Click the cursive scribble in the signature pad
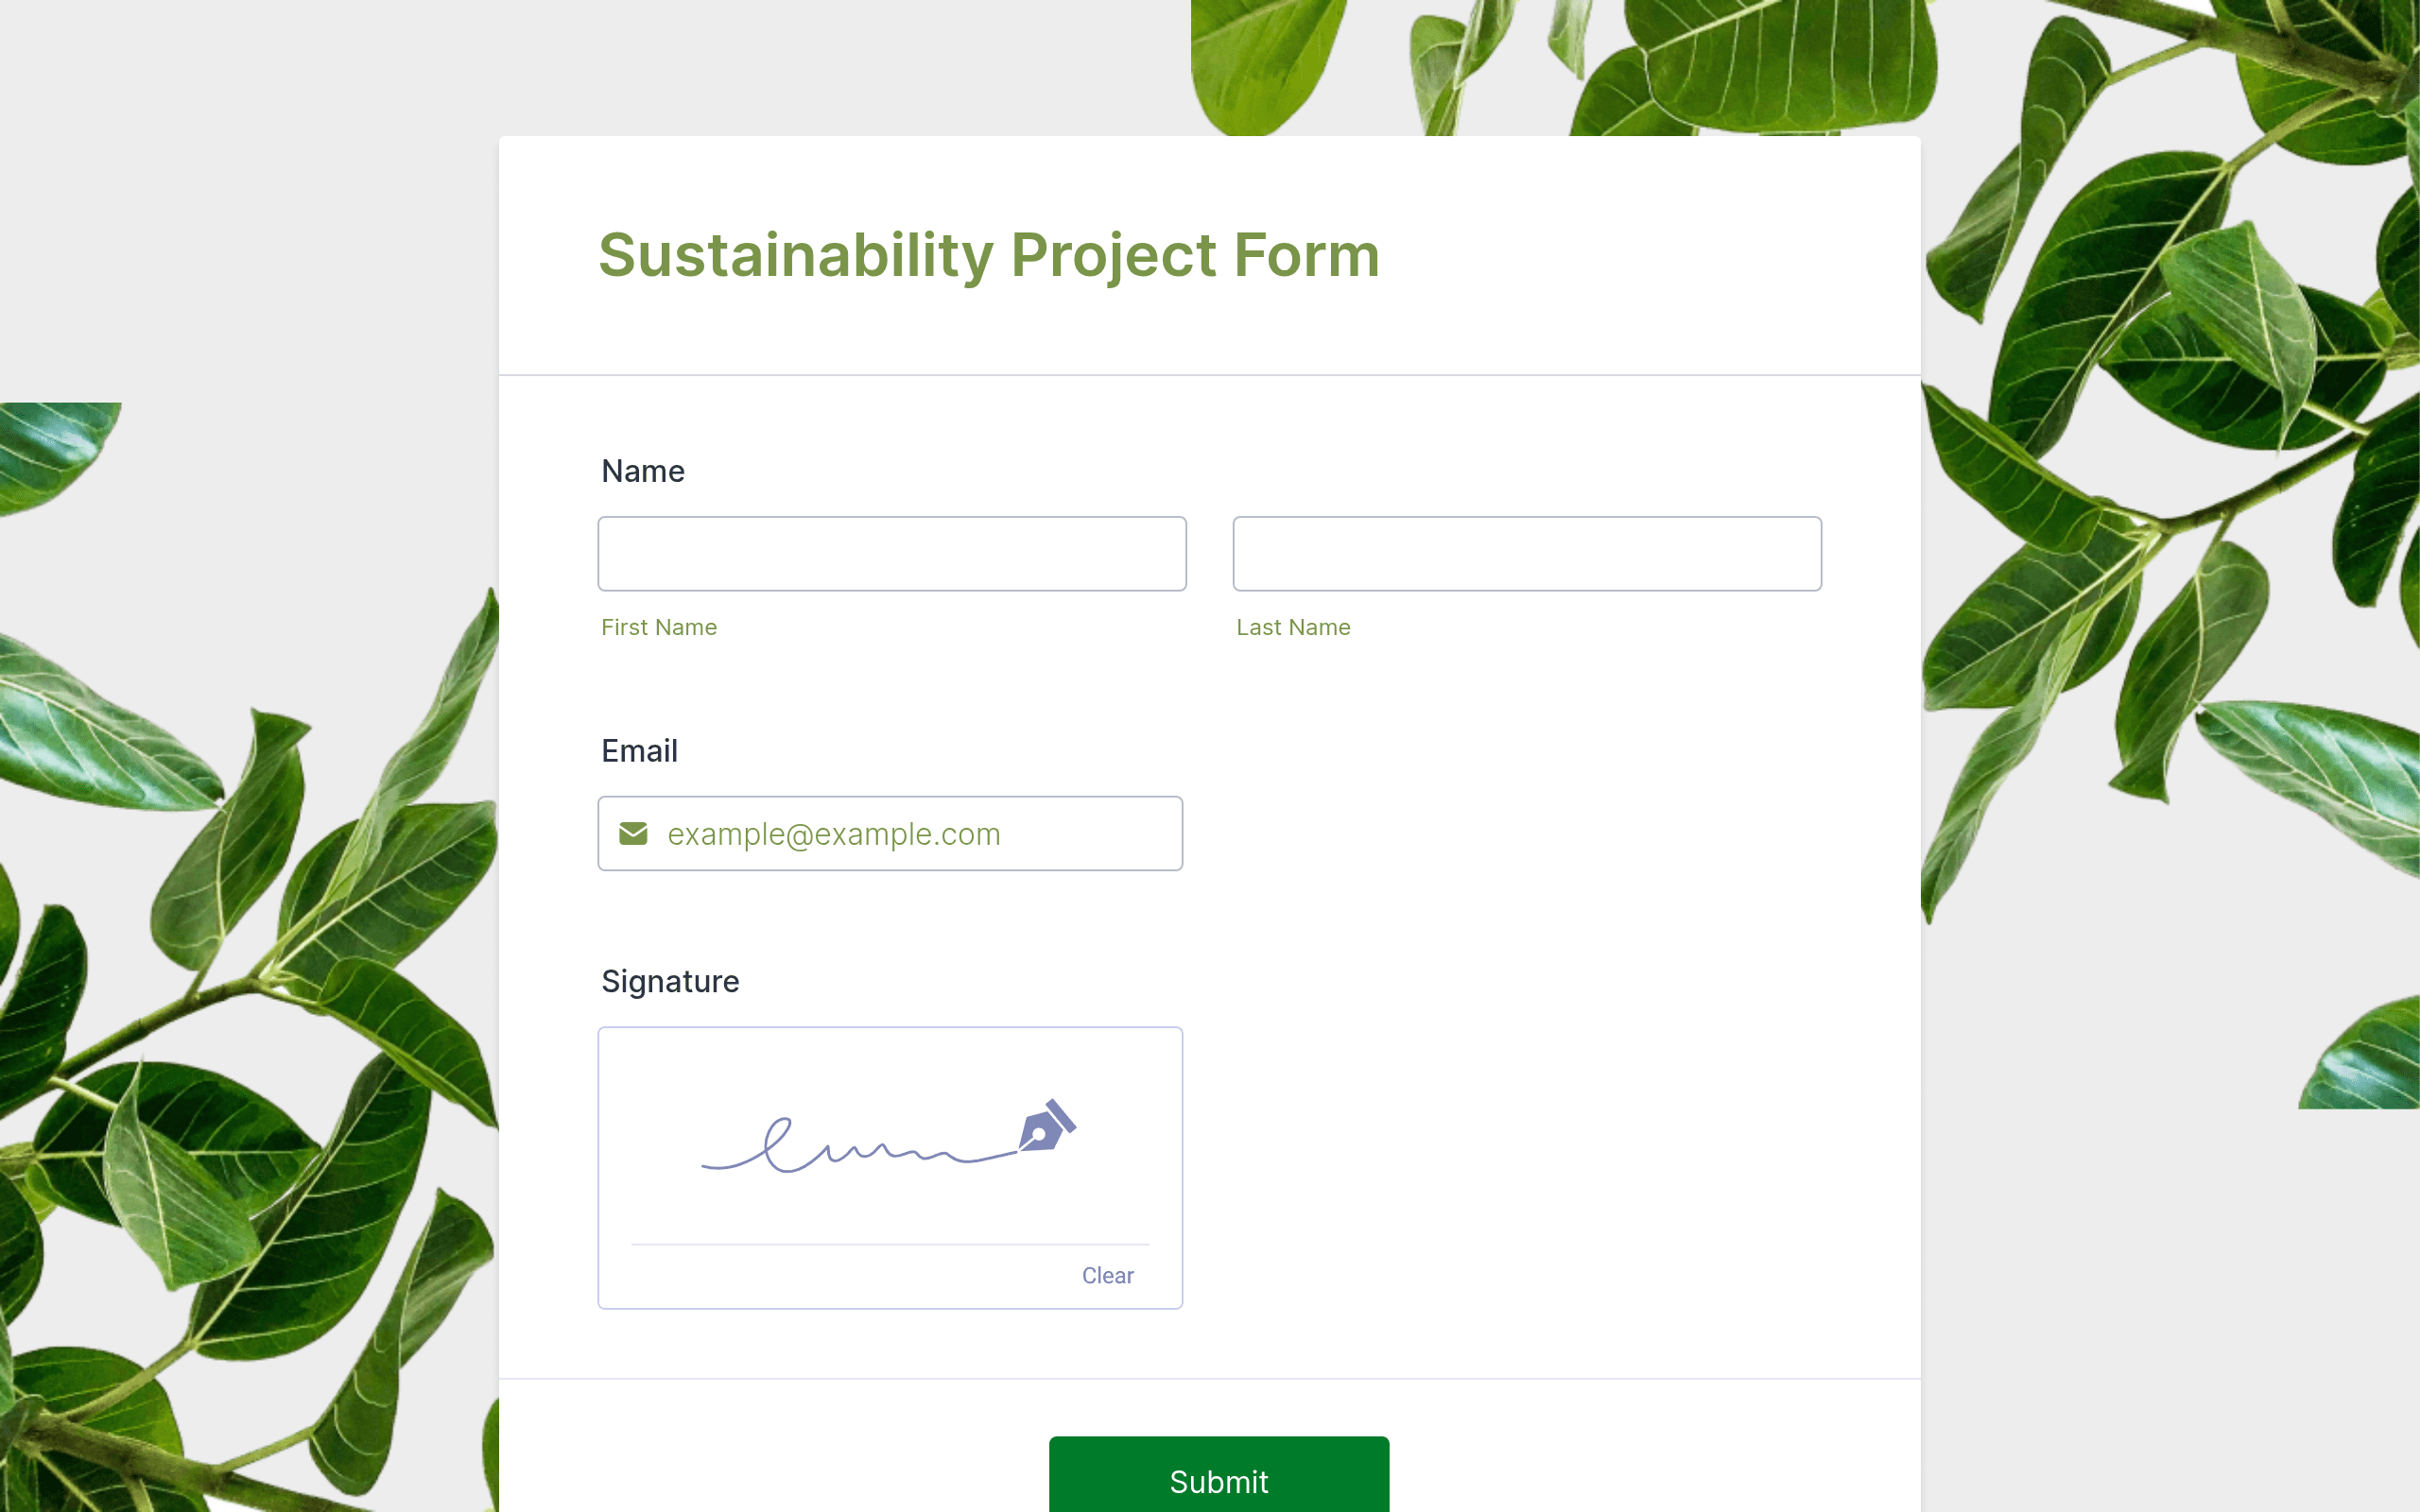 (x=860, y=1146)
